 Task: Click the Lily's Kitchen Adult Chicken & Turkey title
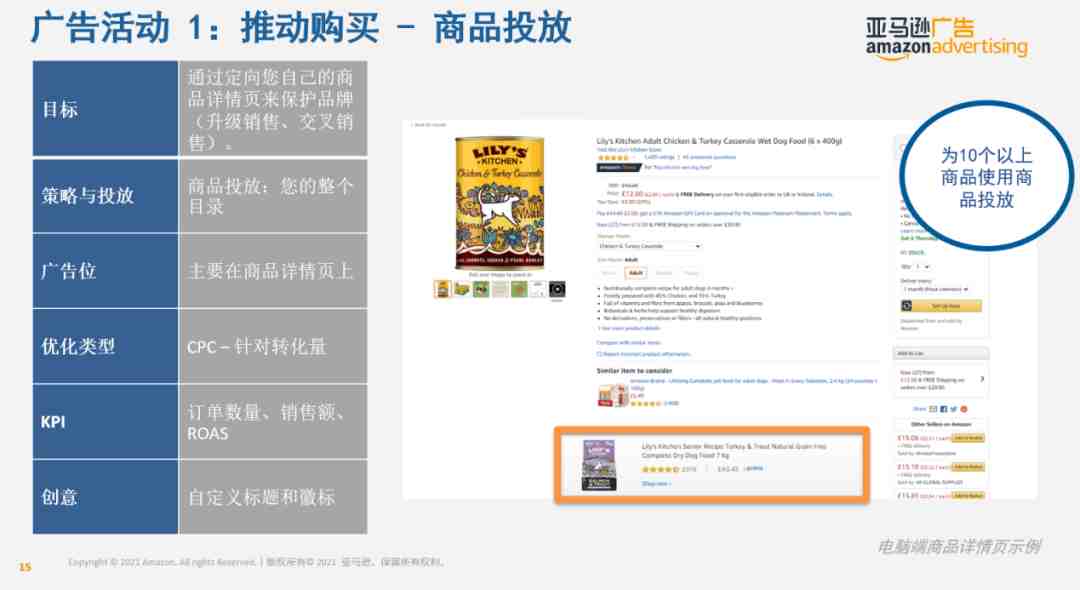(718, 141)
